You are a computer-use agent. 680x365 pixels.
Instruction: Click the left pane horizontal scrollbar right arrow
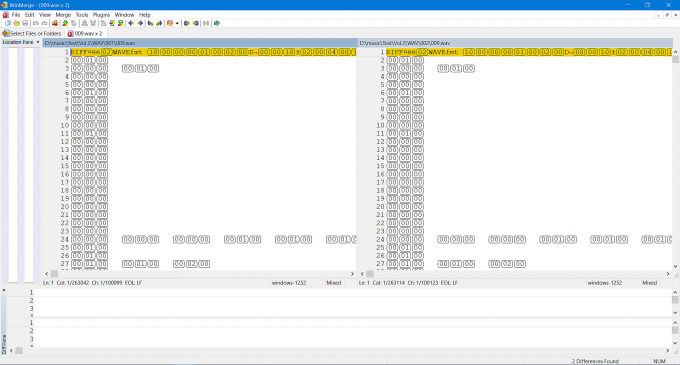pyautogui.click(x=352, y=274)
